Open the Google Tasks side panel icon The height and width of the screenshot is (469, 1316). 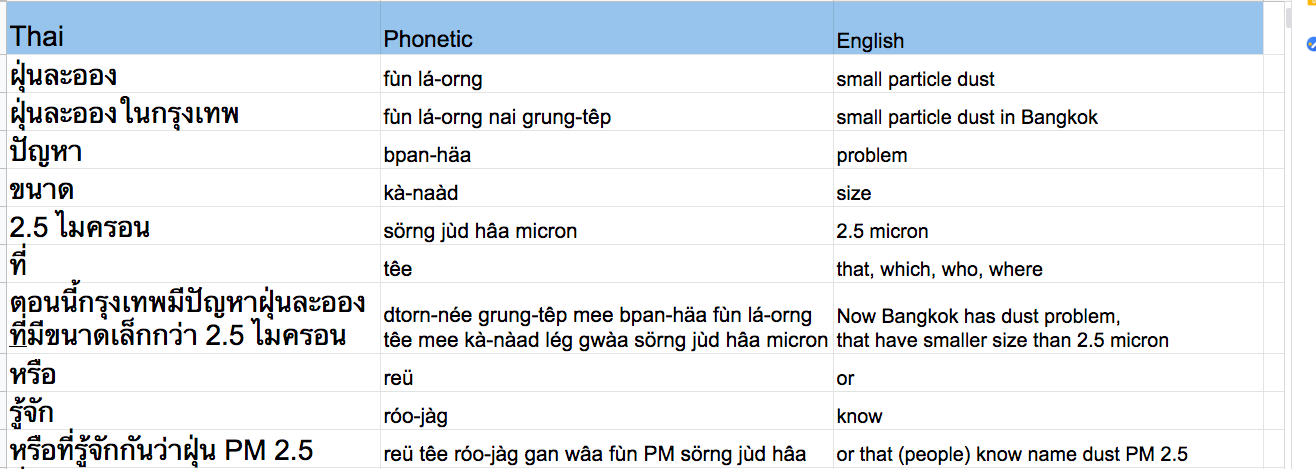point(1310,43)
